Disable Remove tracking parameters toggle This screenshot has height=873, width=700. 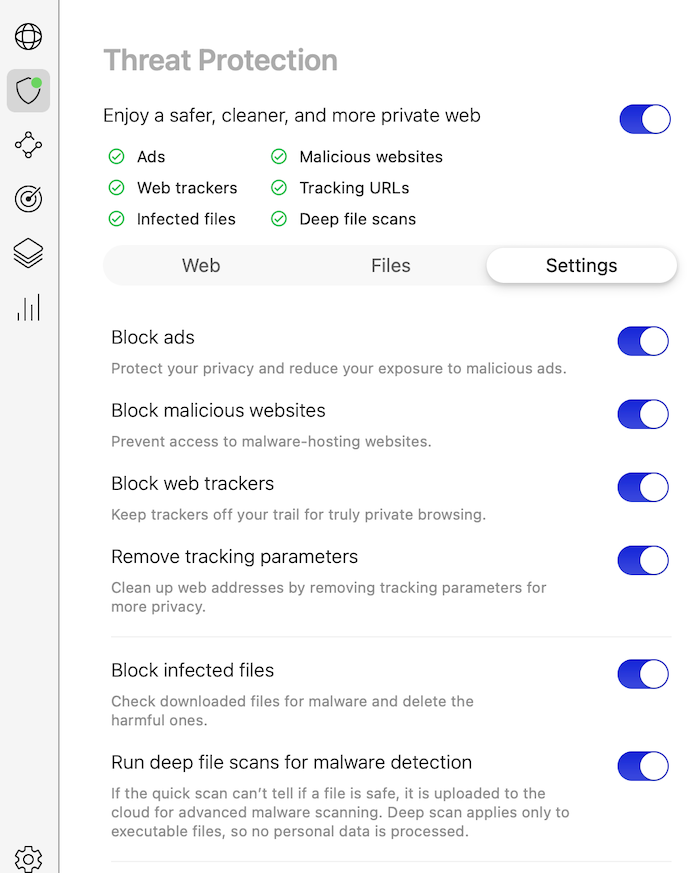(643, 560)
